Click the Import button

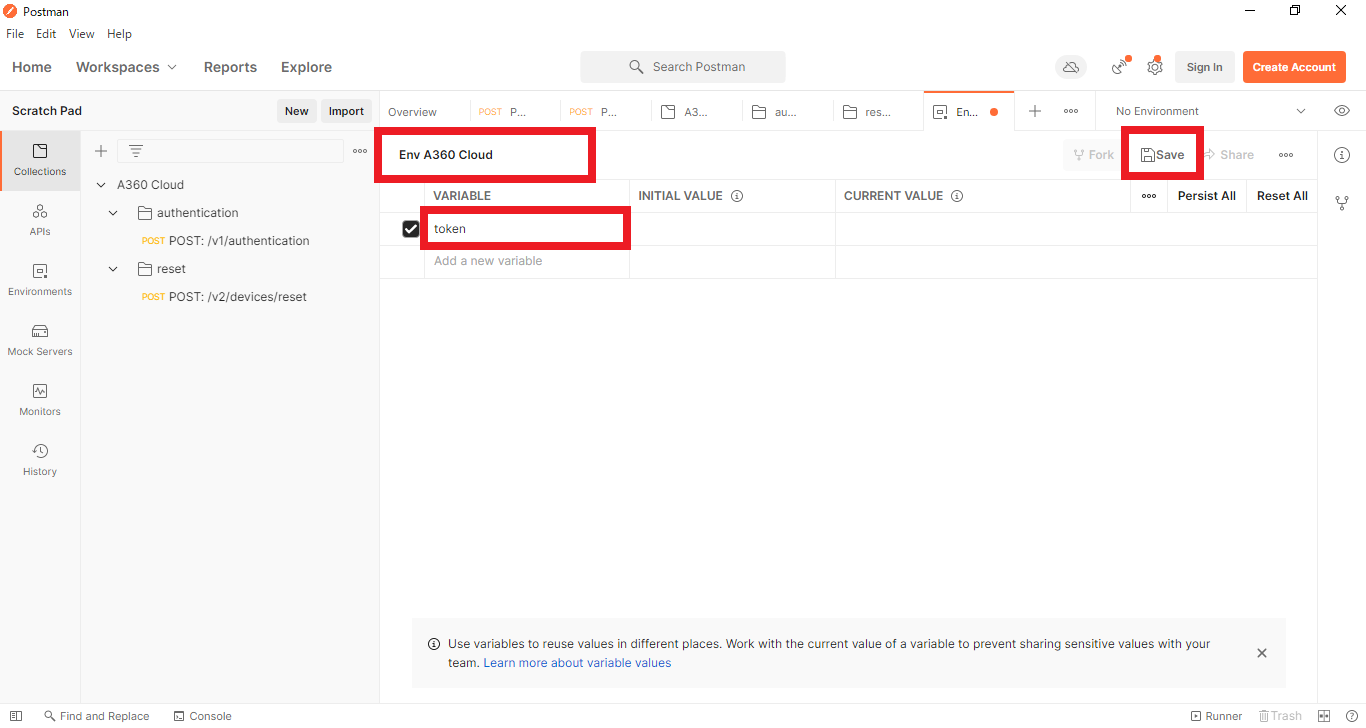346,111
